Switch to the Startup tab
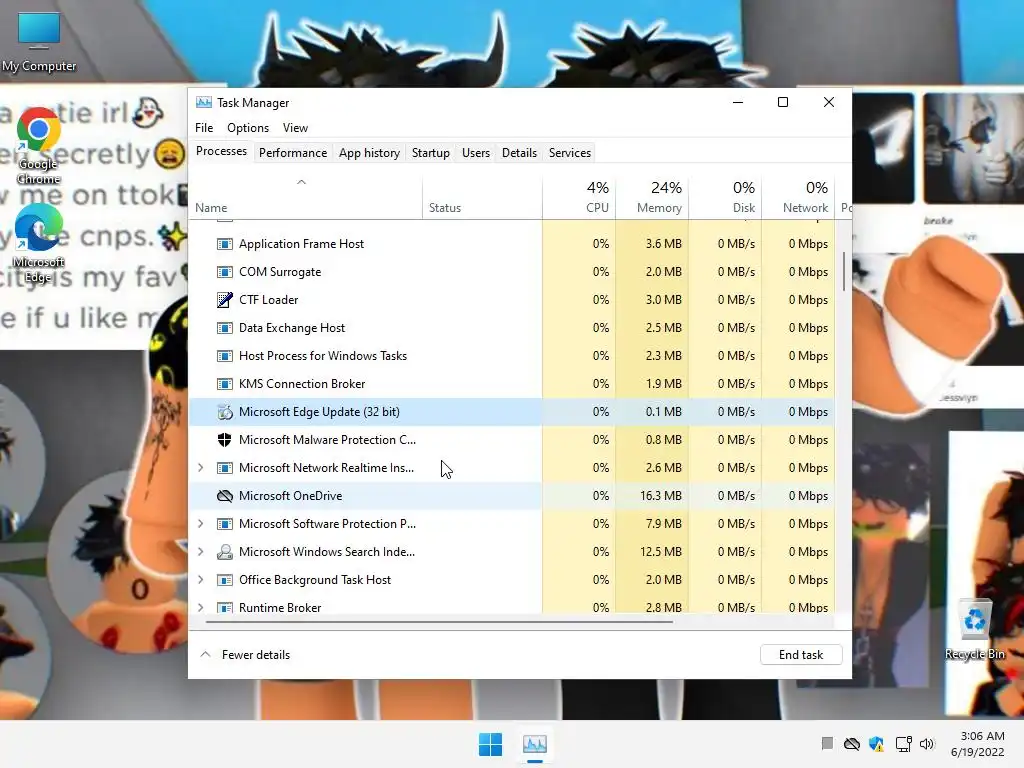 click(x=430, y=153)
